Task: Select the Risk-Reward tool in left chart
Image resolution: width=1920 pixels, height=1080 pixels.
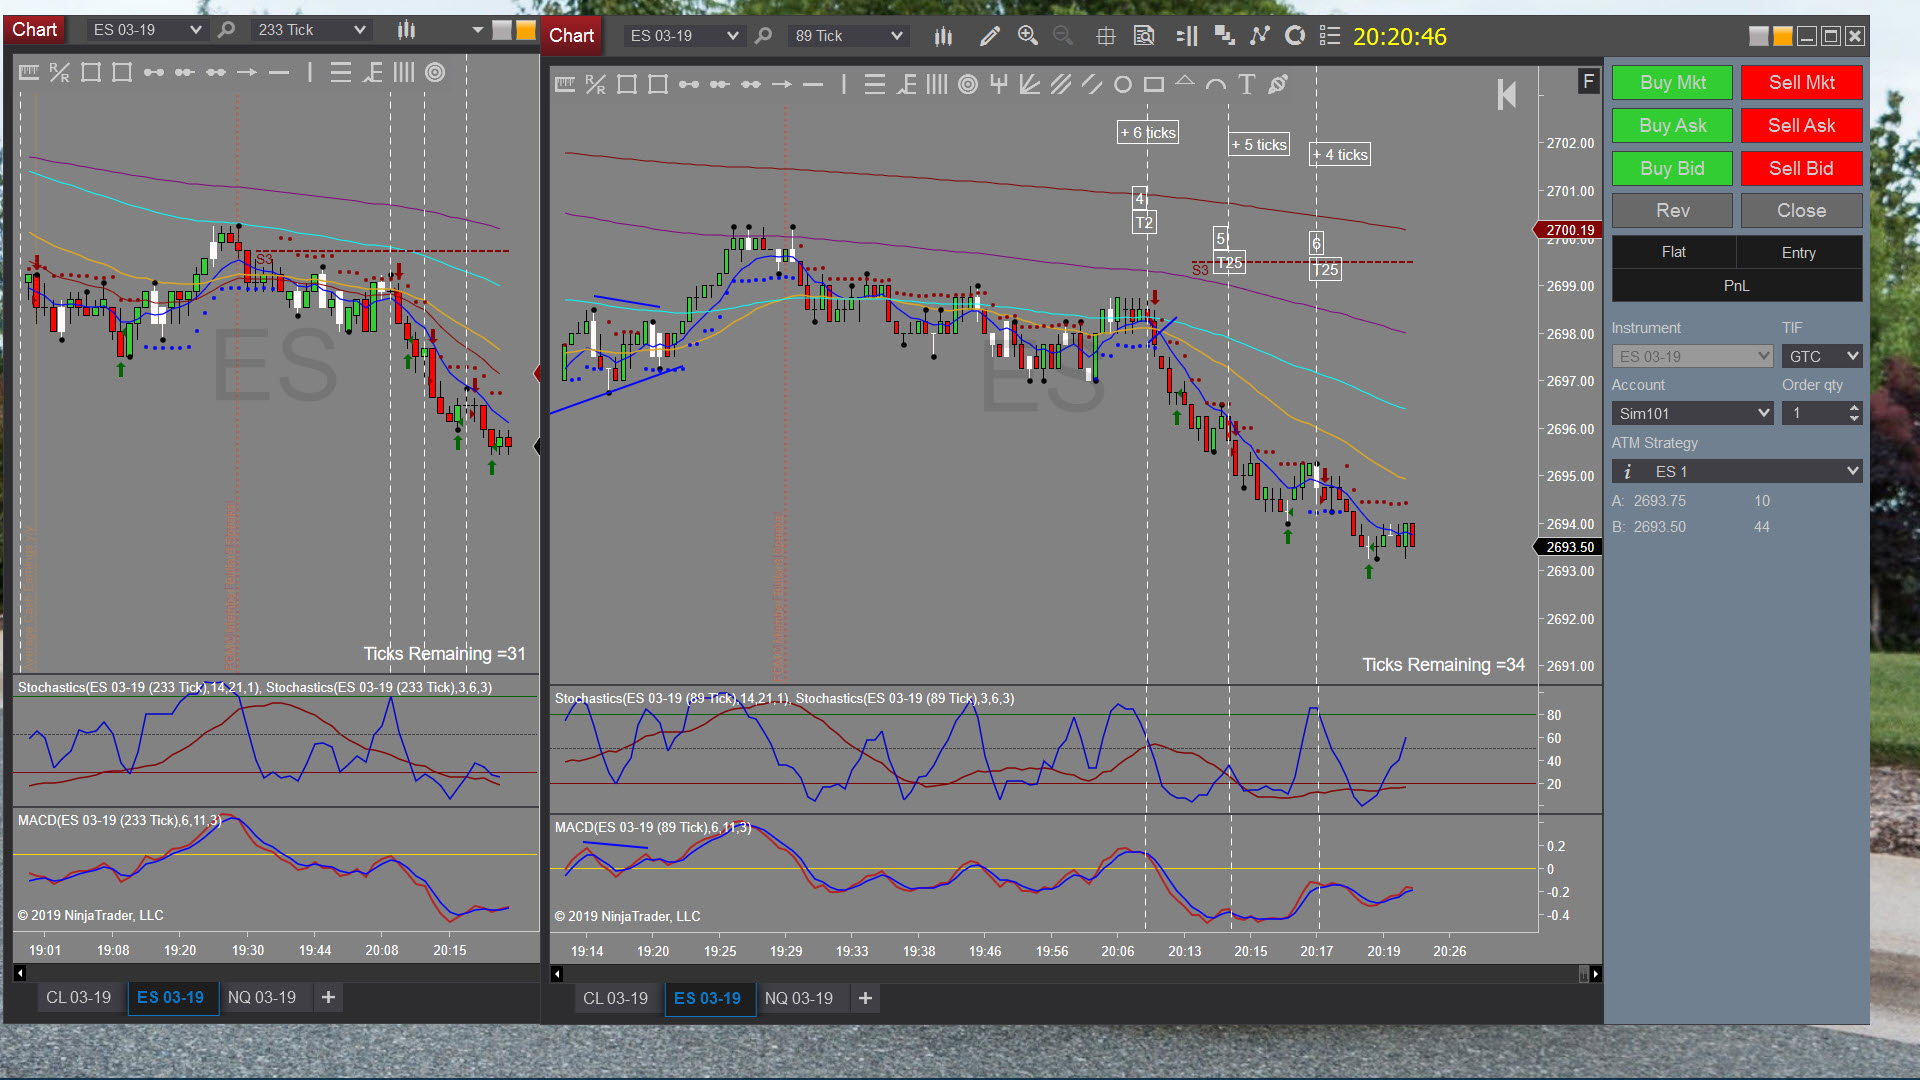Action: tap(60, 72)
